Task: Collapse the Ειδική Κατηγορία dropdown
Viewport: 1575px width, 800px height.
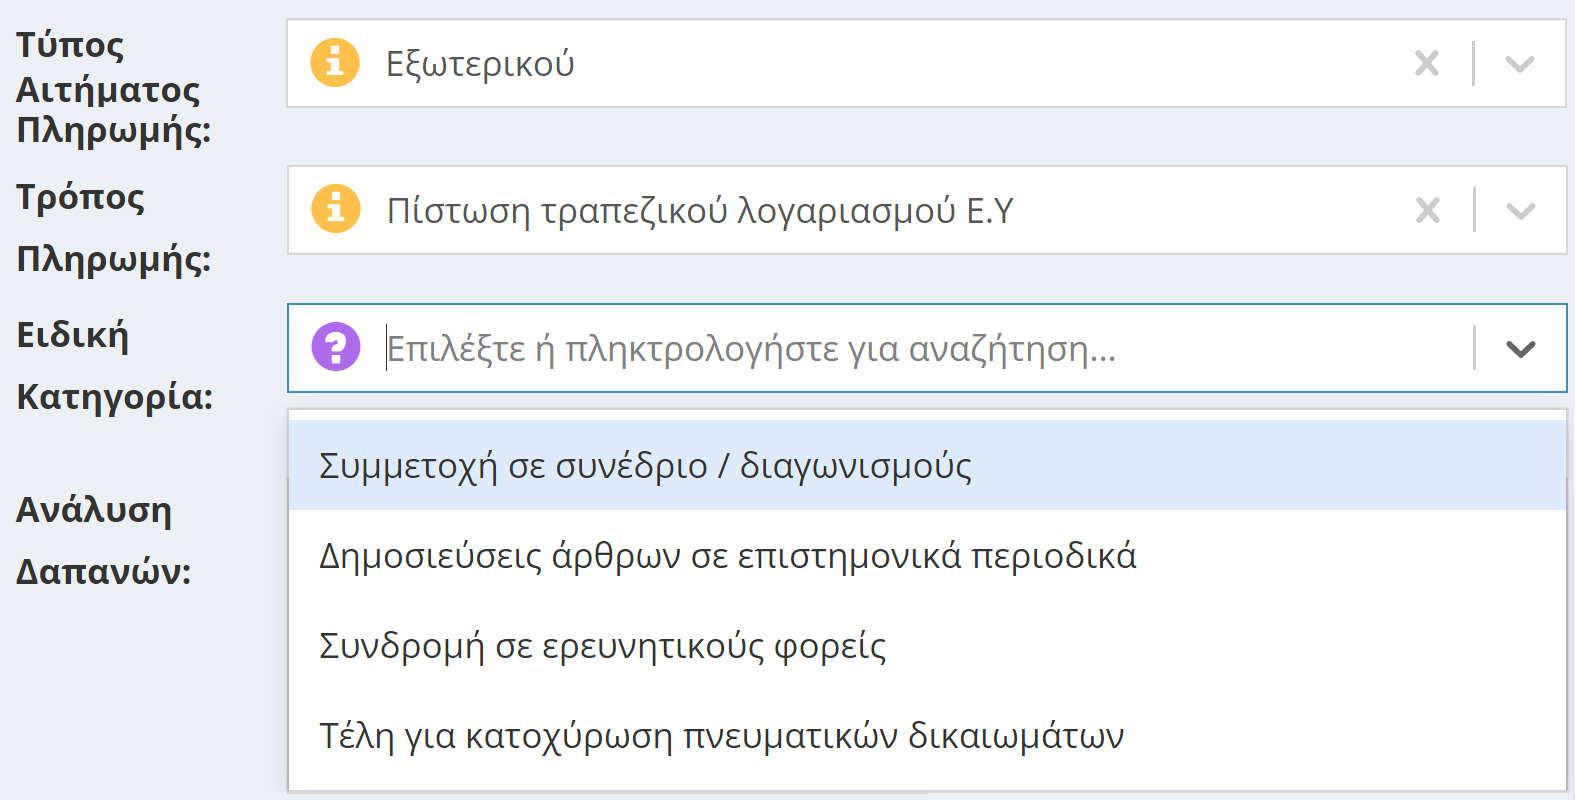Action: tap(1521, 348)
